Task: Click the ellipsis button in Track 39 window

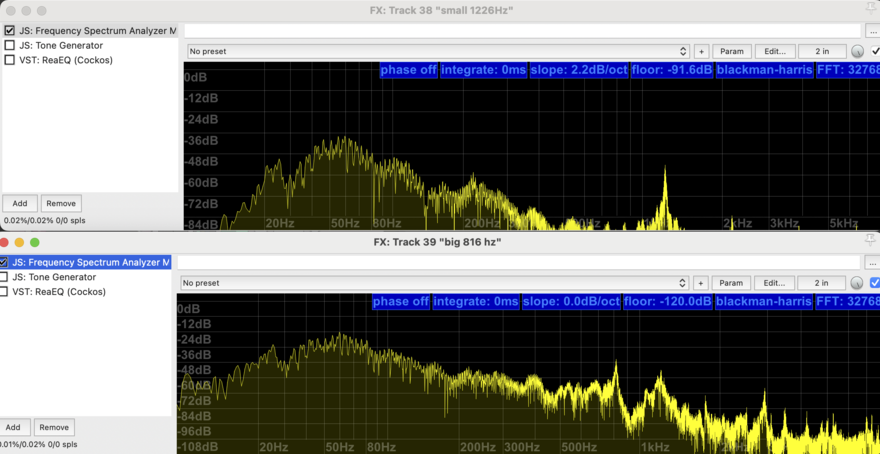Action: (872, 262)
